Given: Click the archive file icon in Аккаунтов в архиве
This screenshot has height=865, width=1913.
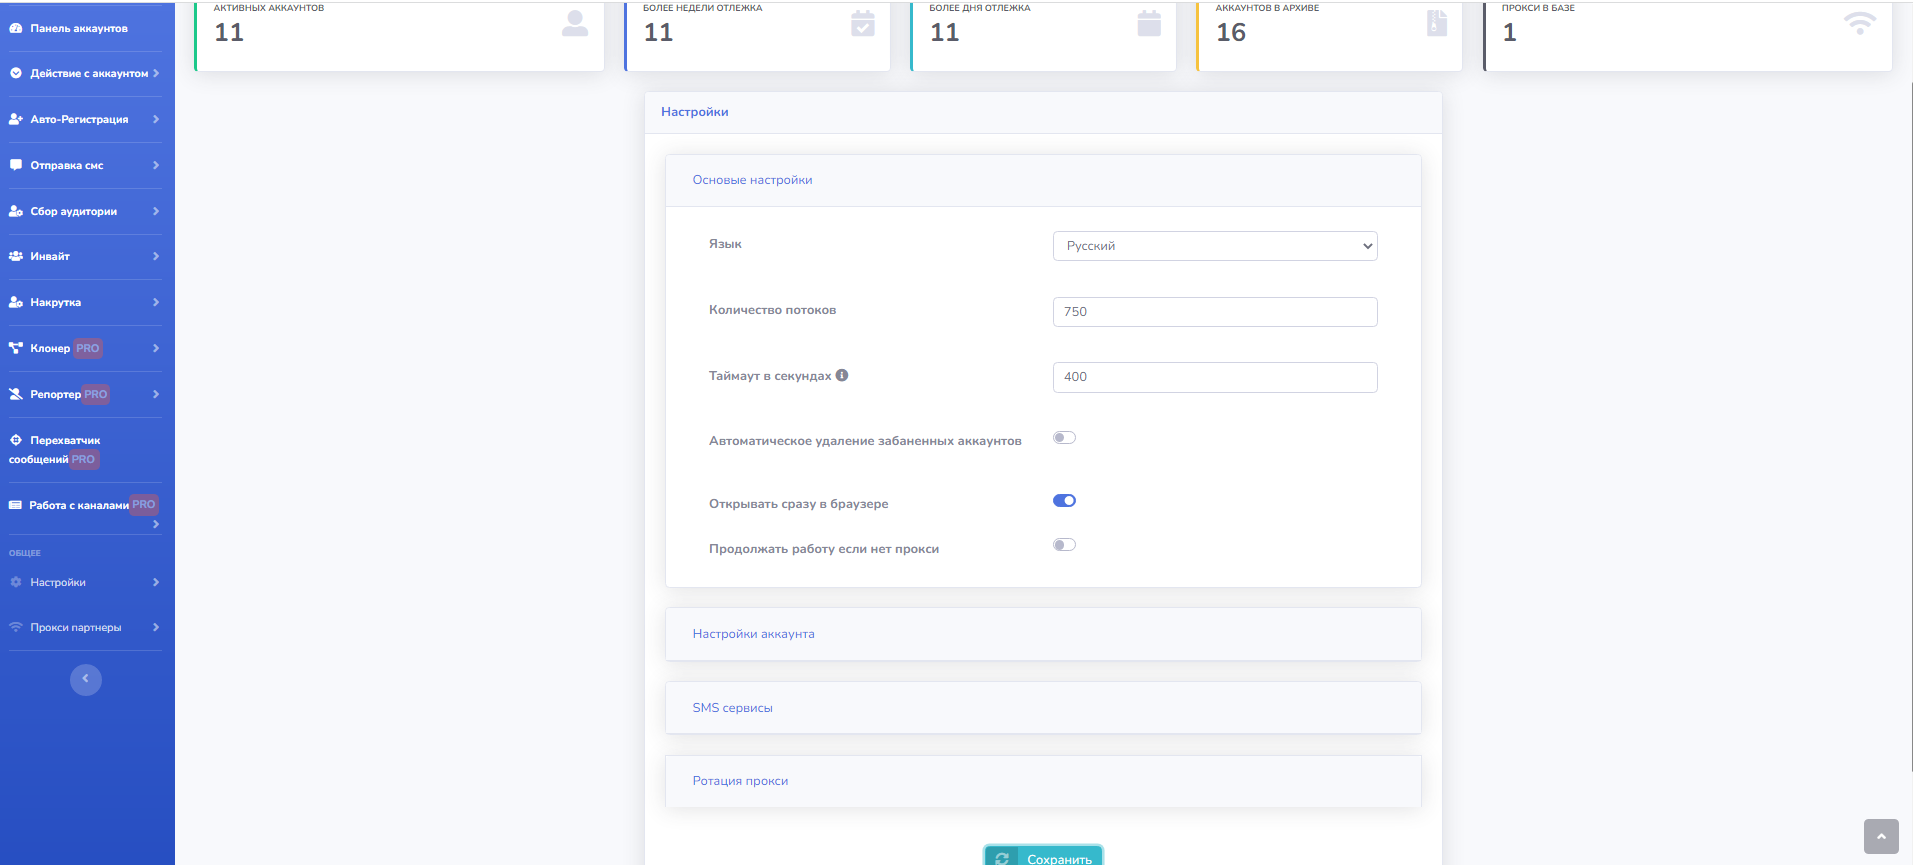Looking at the screenshot, I should 1436,24.
